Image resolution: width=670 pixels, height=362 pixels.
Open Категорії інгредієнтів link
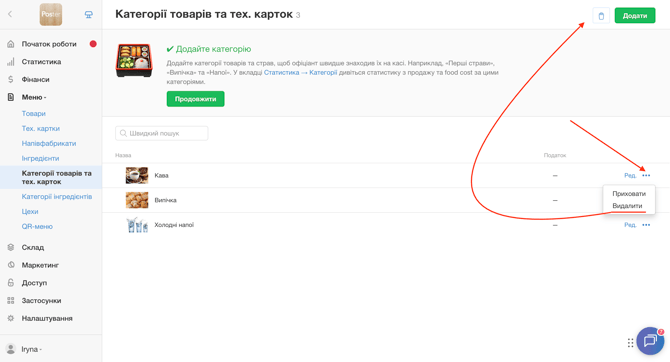tap(57, 197)
